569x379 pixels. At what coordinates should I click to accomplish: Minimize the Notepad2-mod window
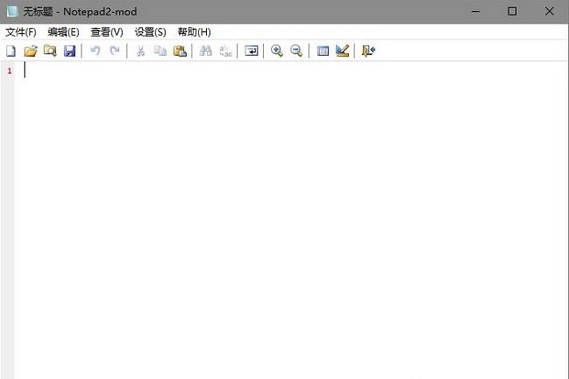[475, 11]
